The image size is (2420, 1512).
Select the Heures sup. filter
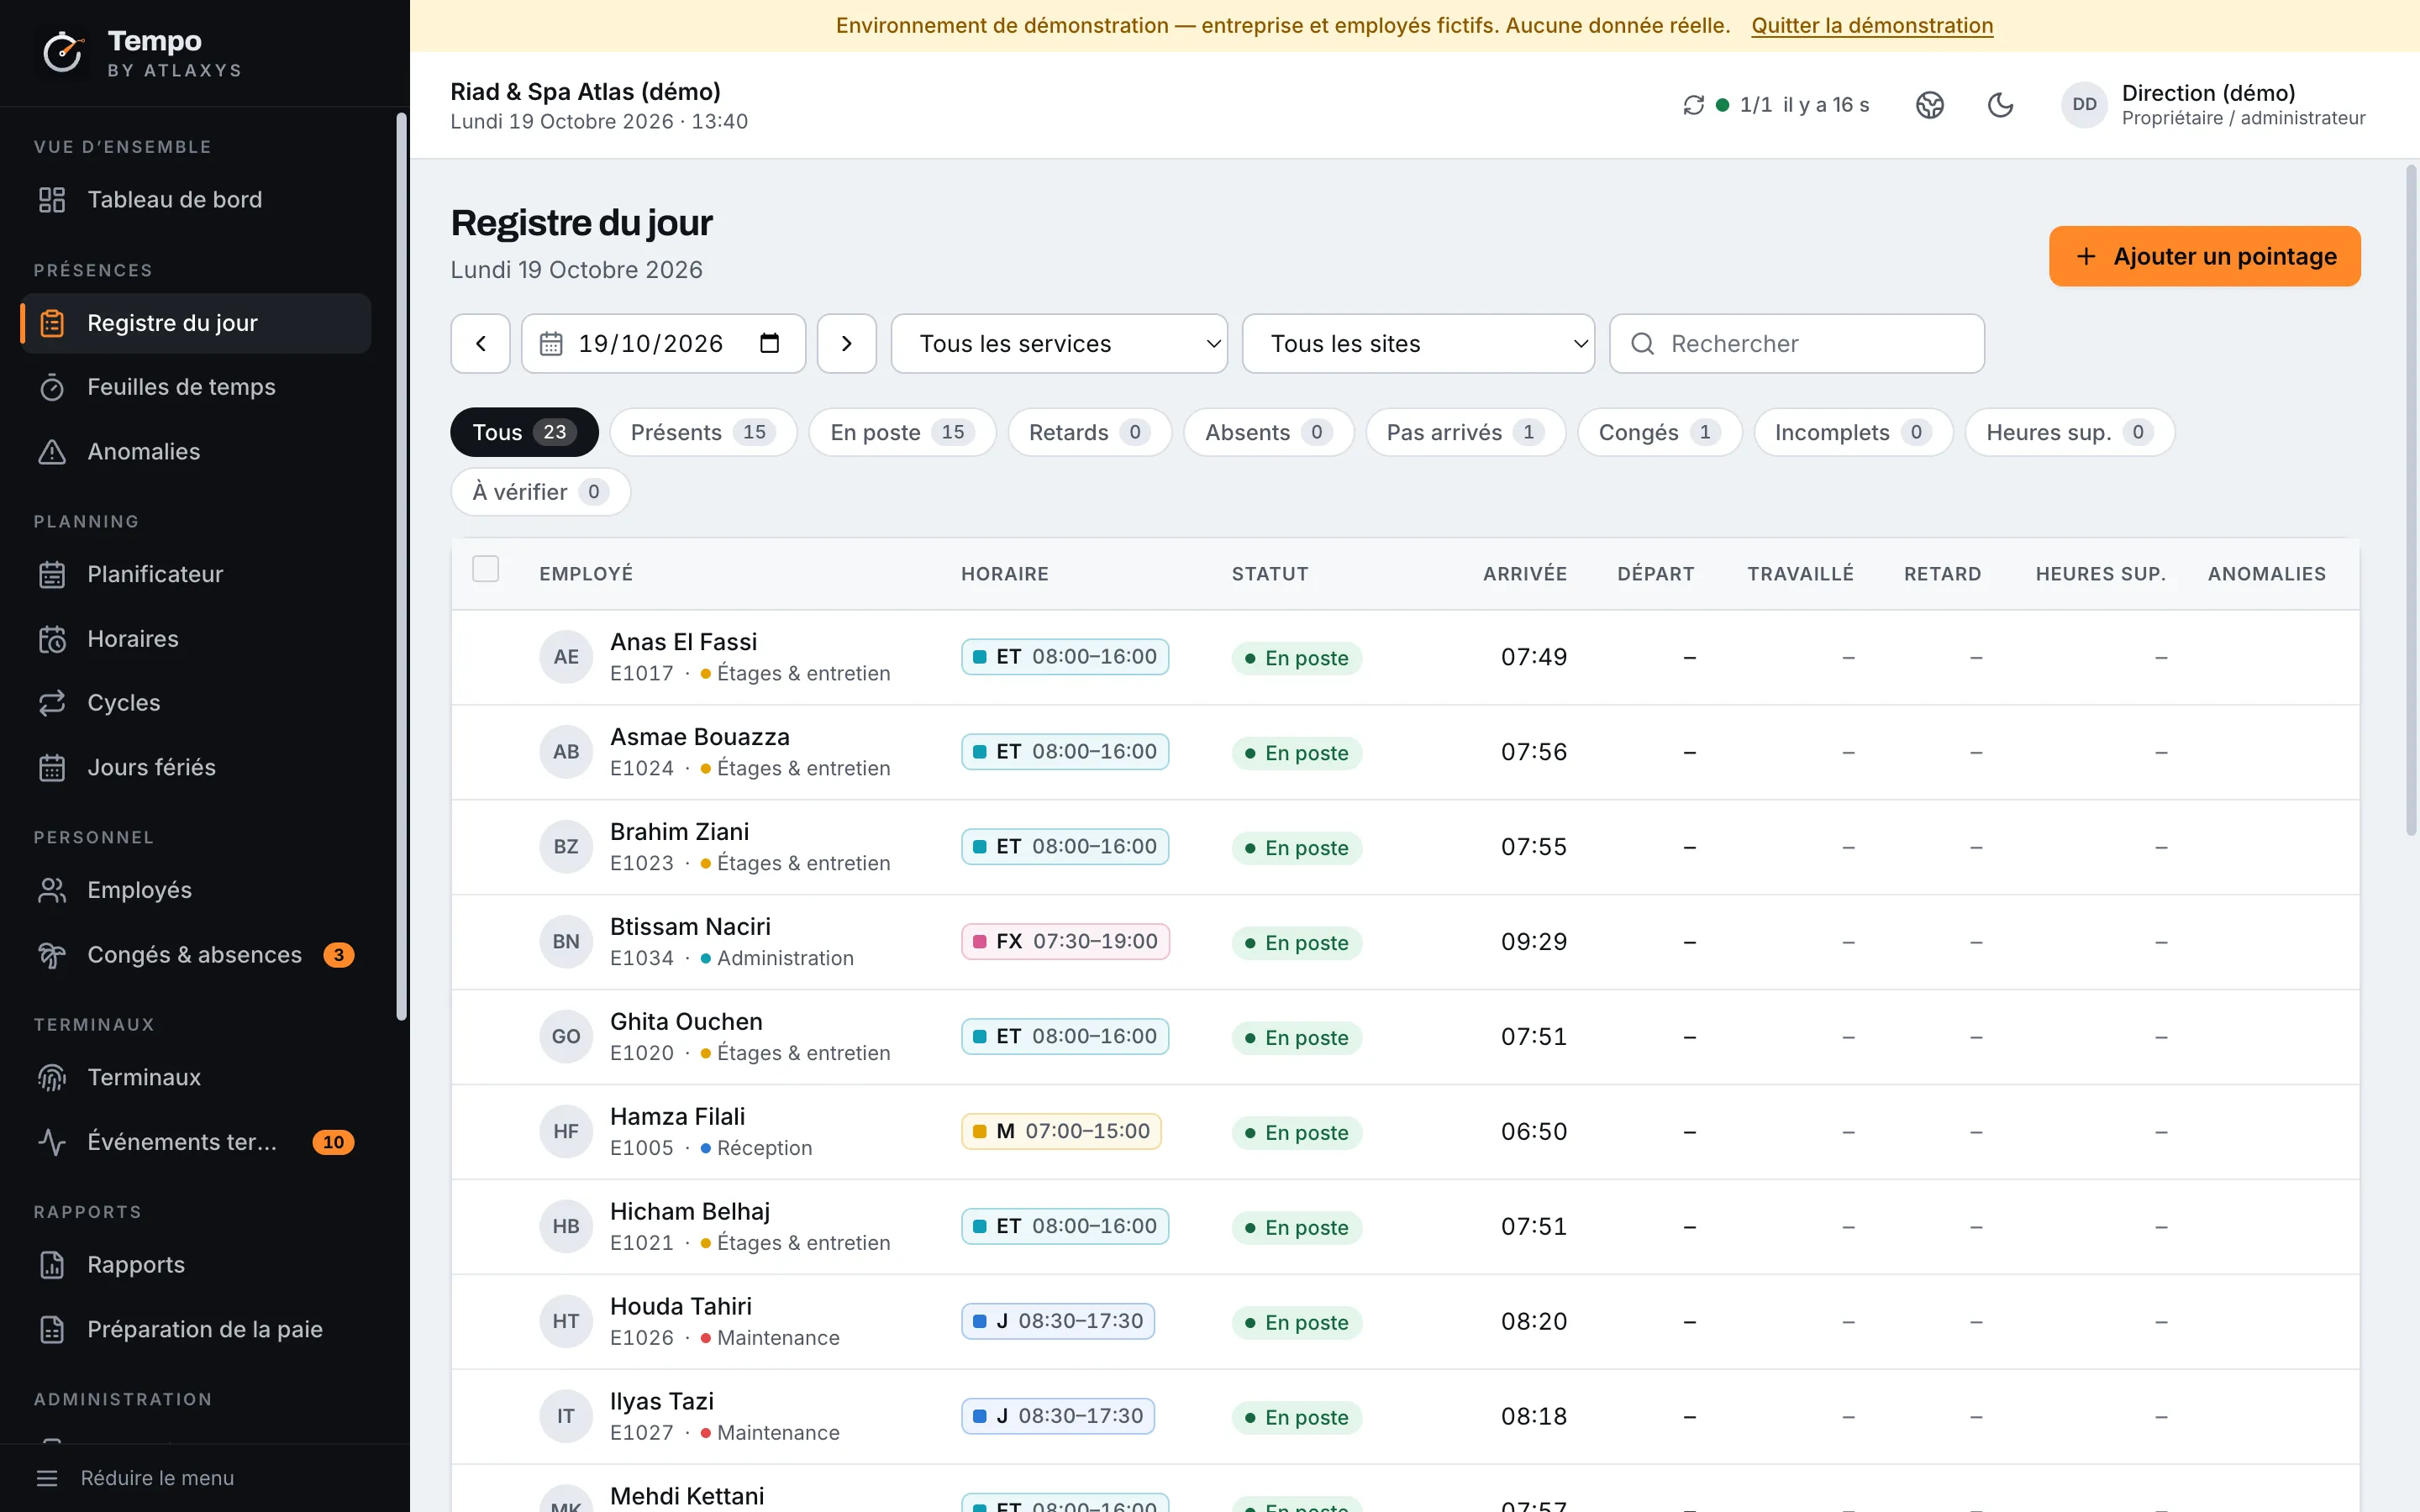coord(2069,432)
